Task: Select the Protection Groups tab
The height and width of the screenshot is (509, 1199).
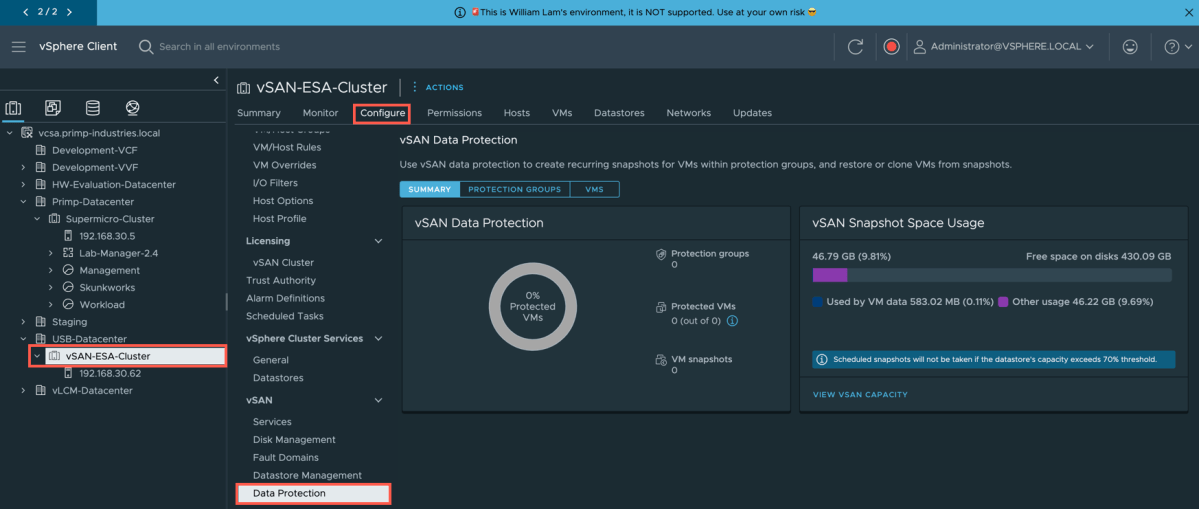Action: click(x=514, y=189)
